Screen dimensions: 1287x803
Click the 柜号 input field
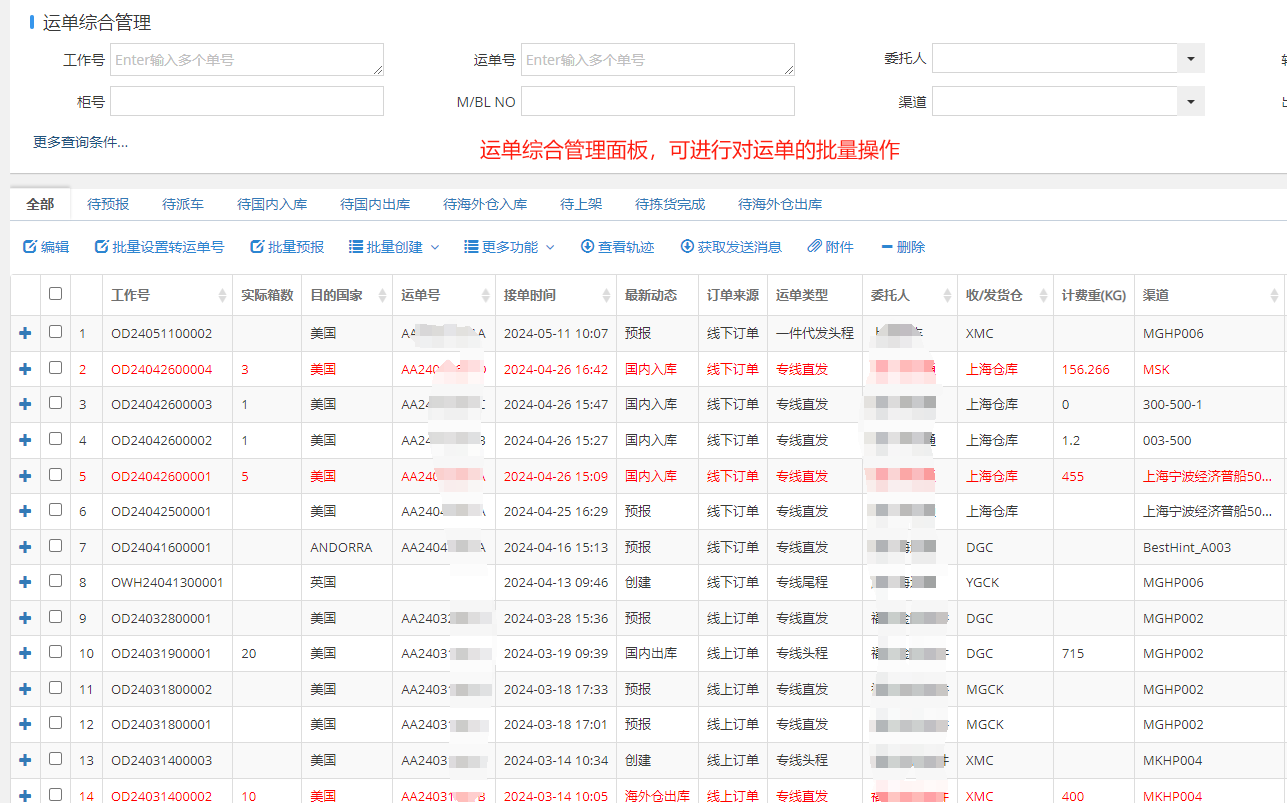pos(247,102)
